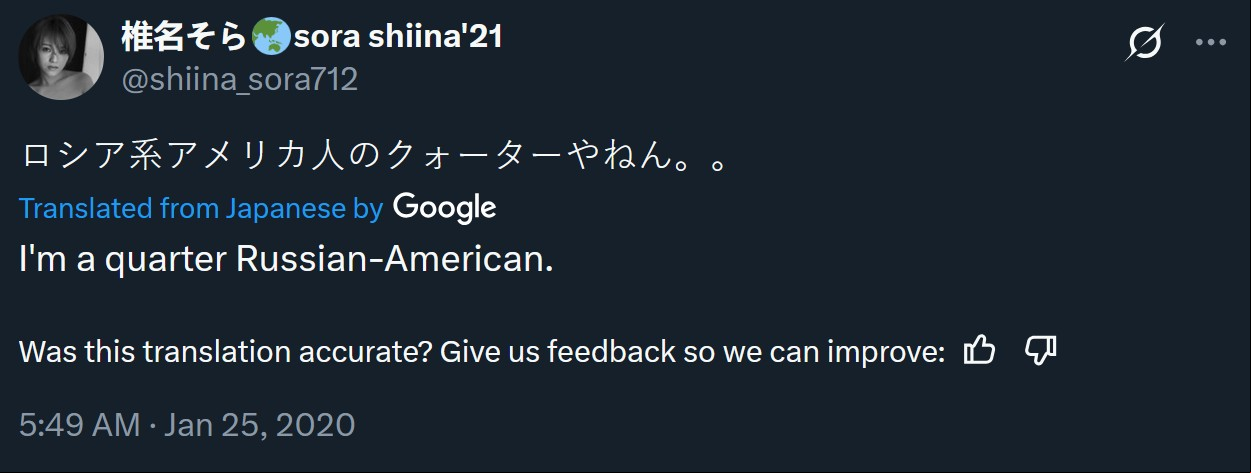The image size is (1251, 473).
Task: Click the Jan 25, 2020 date
Action: pos(259,424)
